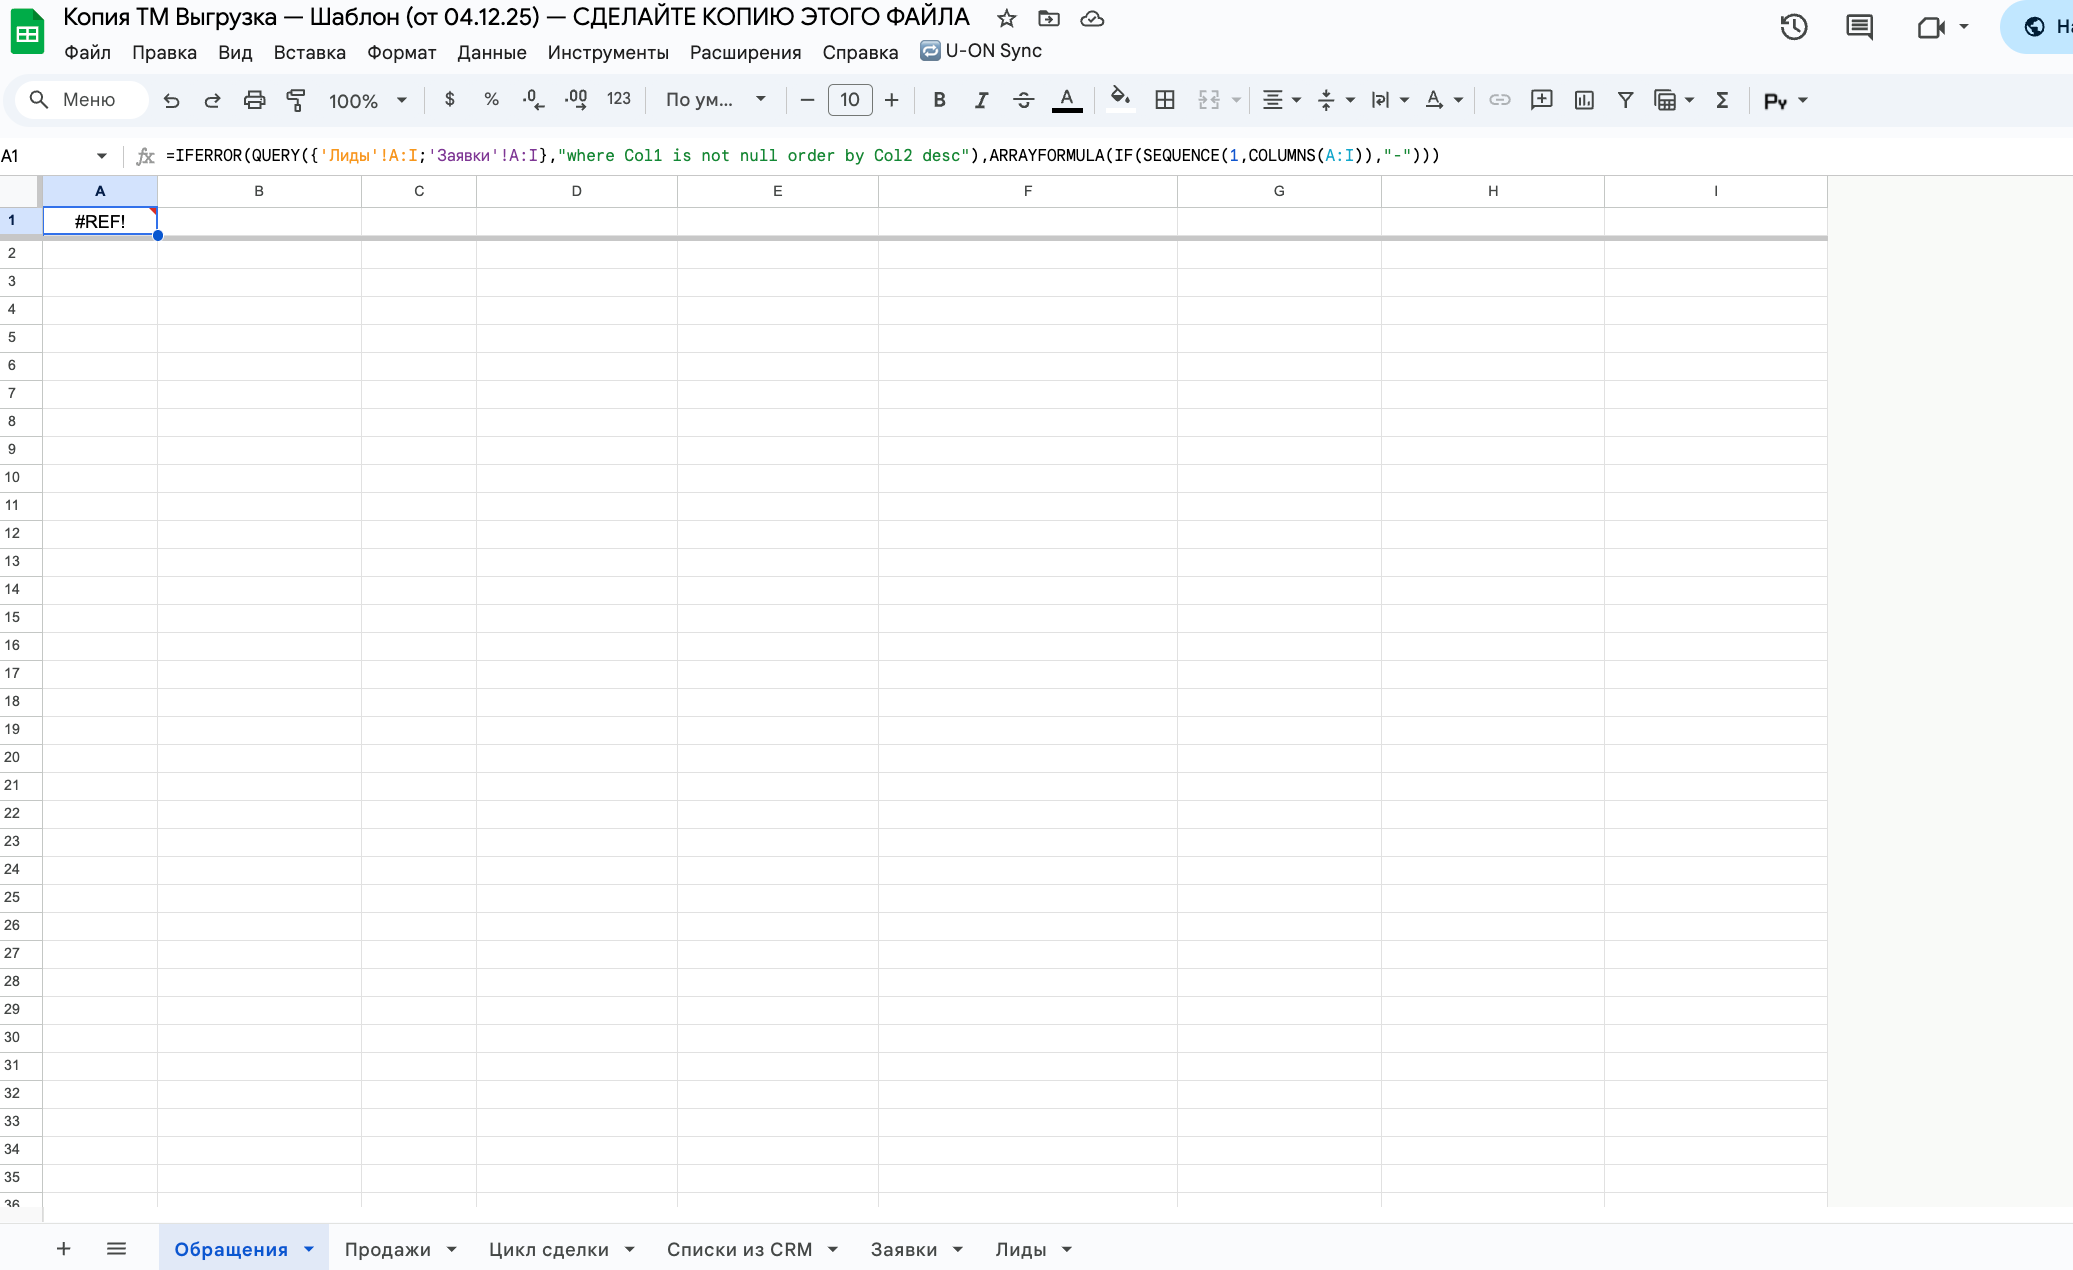Create a filter using the funnel icon
2073x1270 pixels.
1625,100
